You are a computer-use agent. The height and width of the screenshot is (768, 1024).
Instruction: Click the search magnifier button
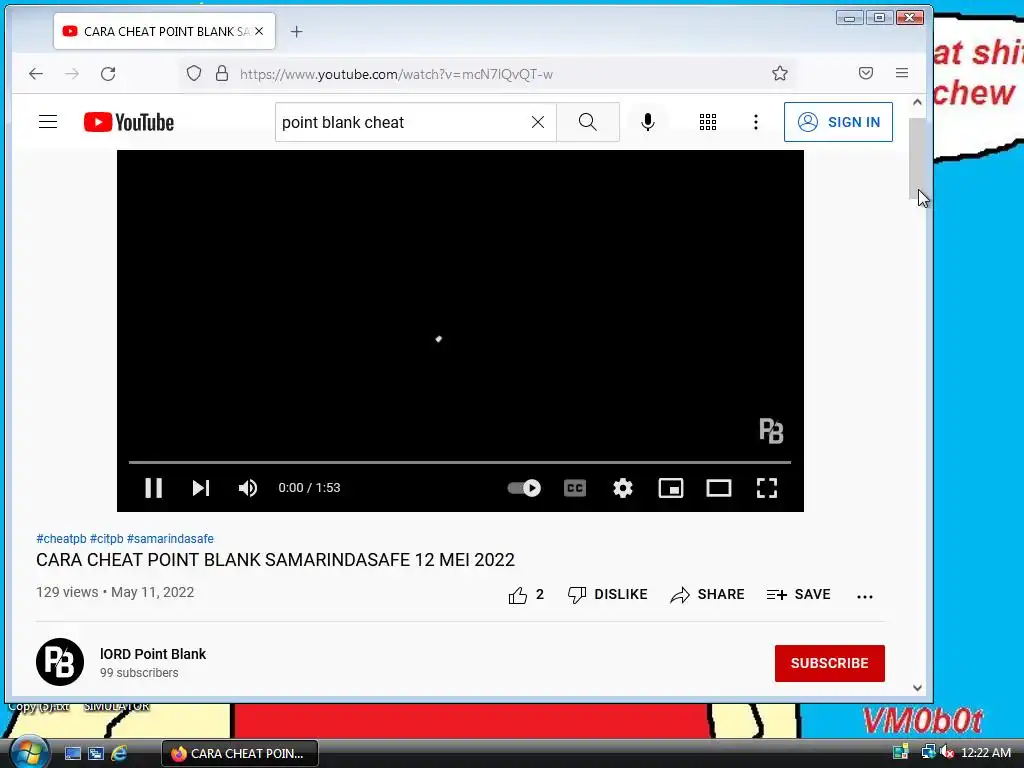point(588,122)
